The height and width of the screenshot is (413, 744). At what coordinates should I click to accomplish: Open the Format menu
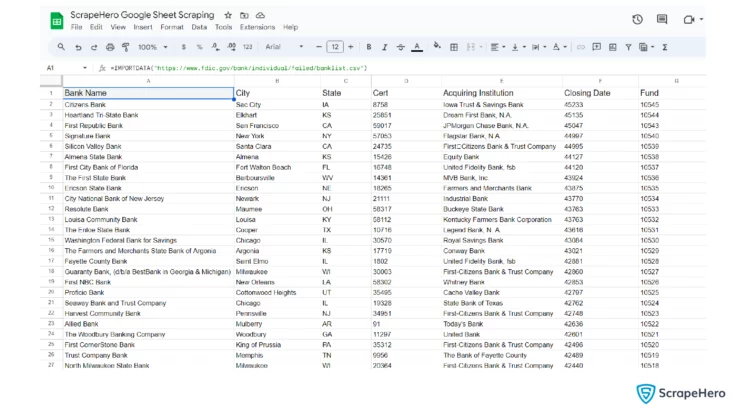click(x=172, y=27)
